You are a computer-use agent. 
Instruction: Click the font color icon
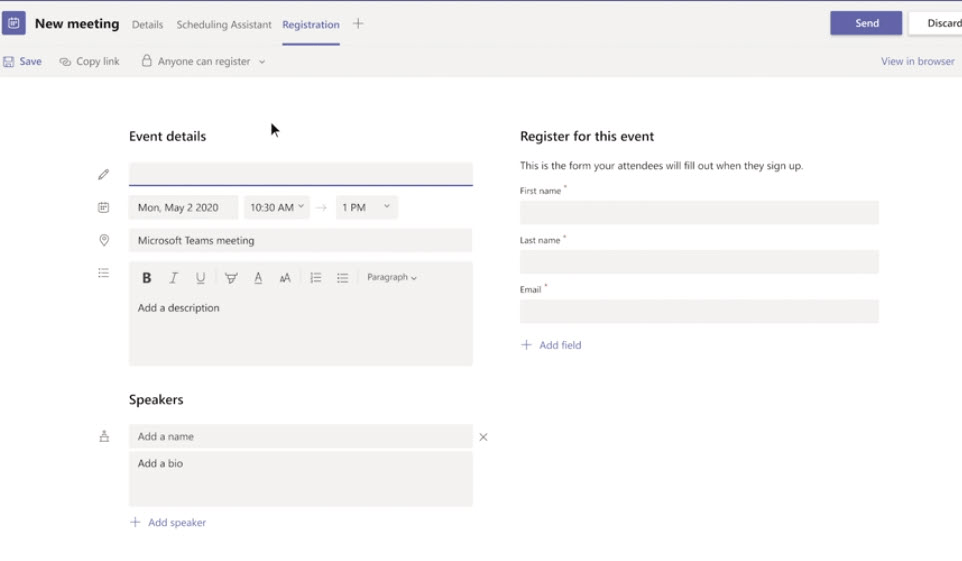(x=258, y=278)
